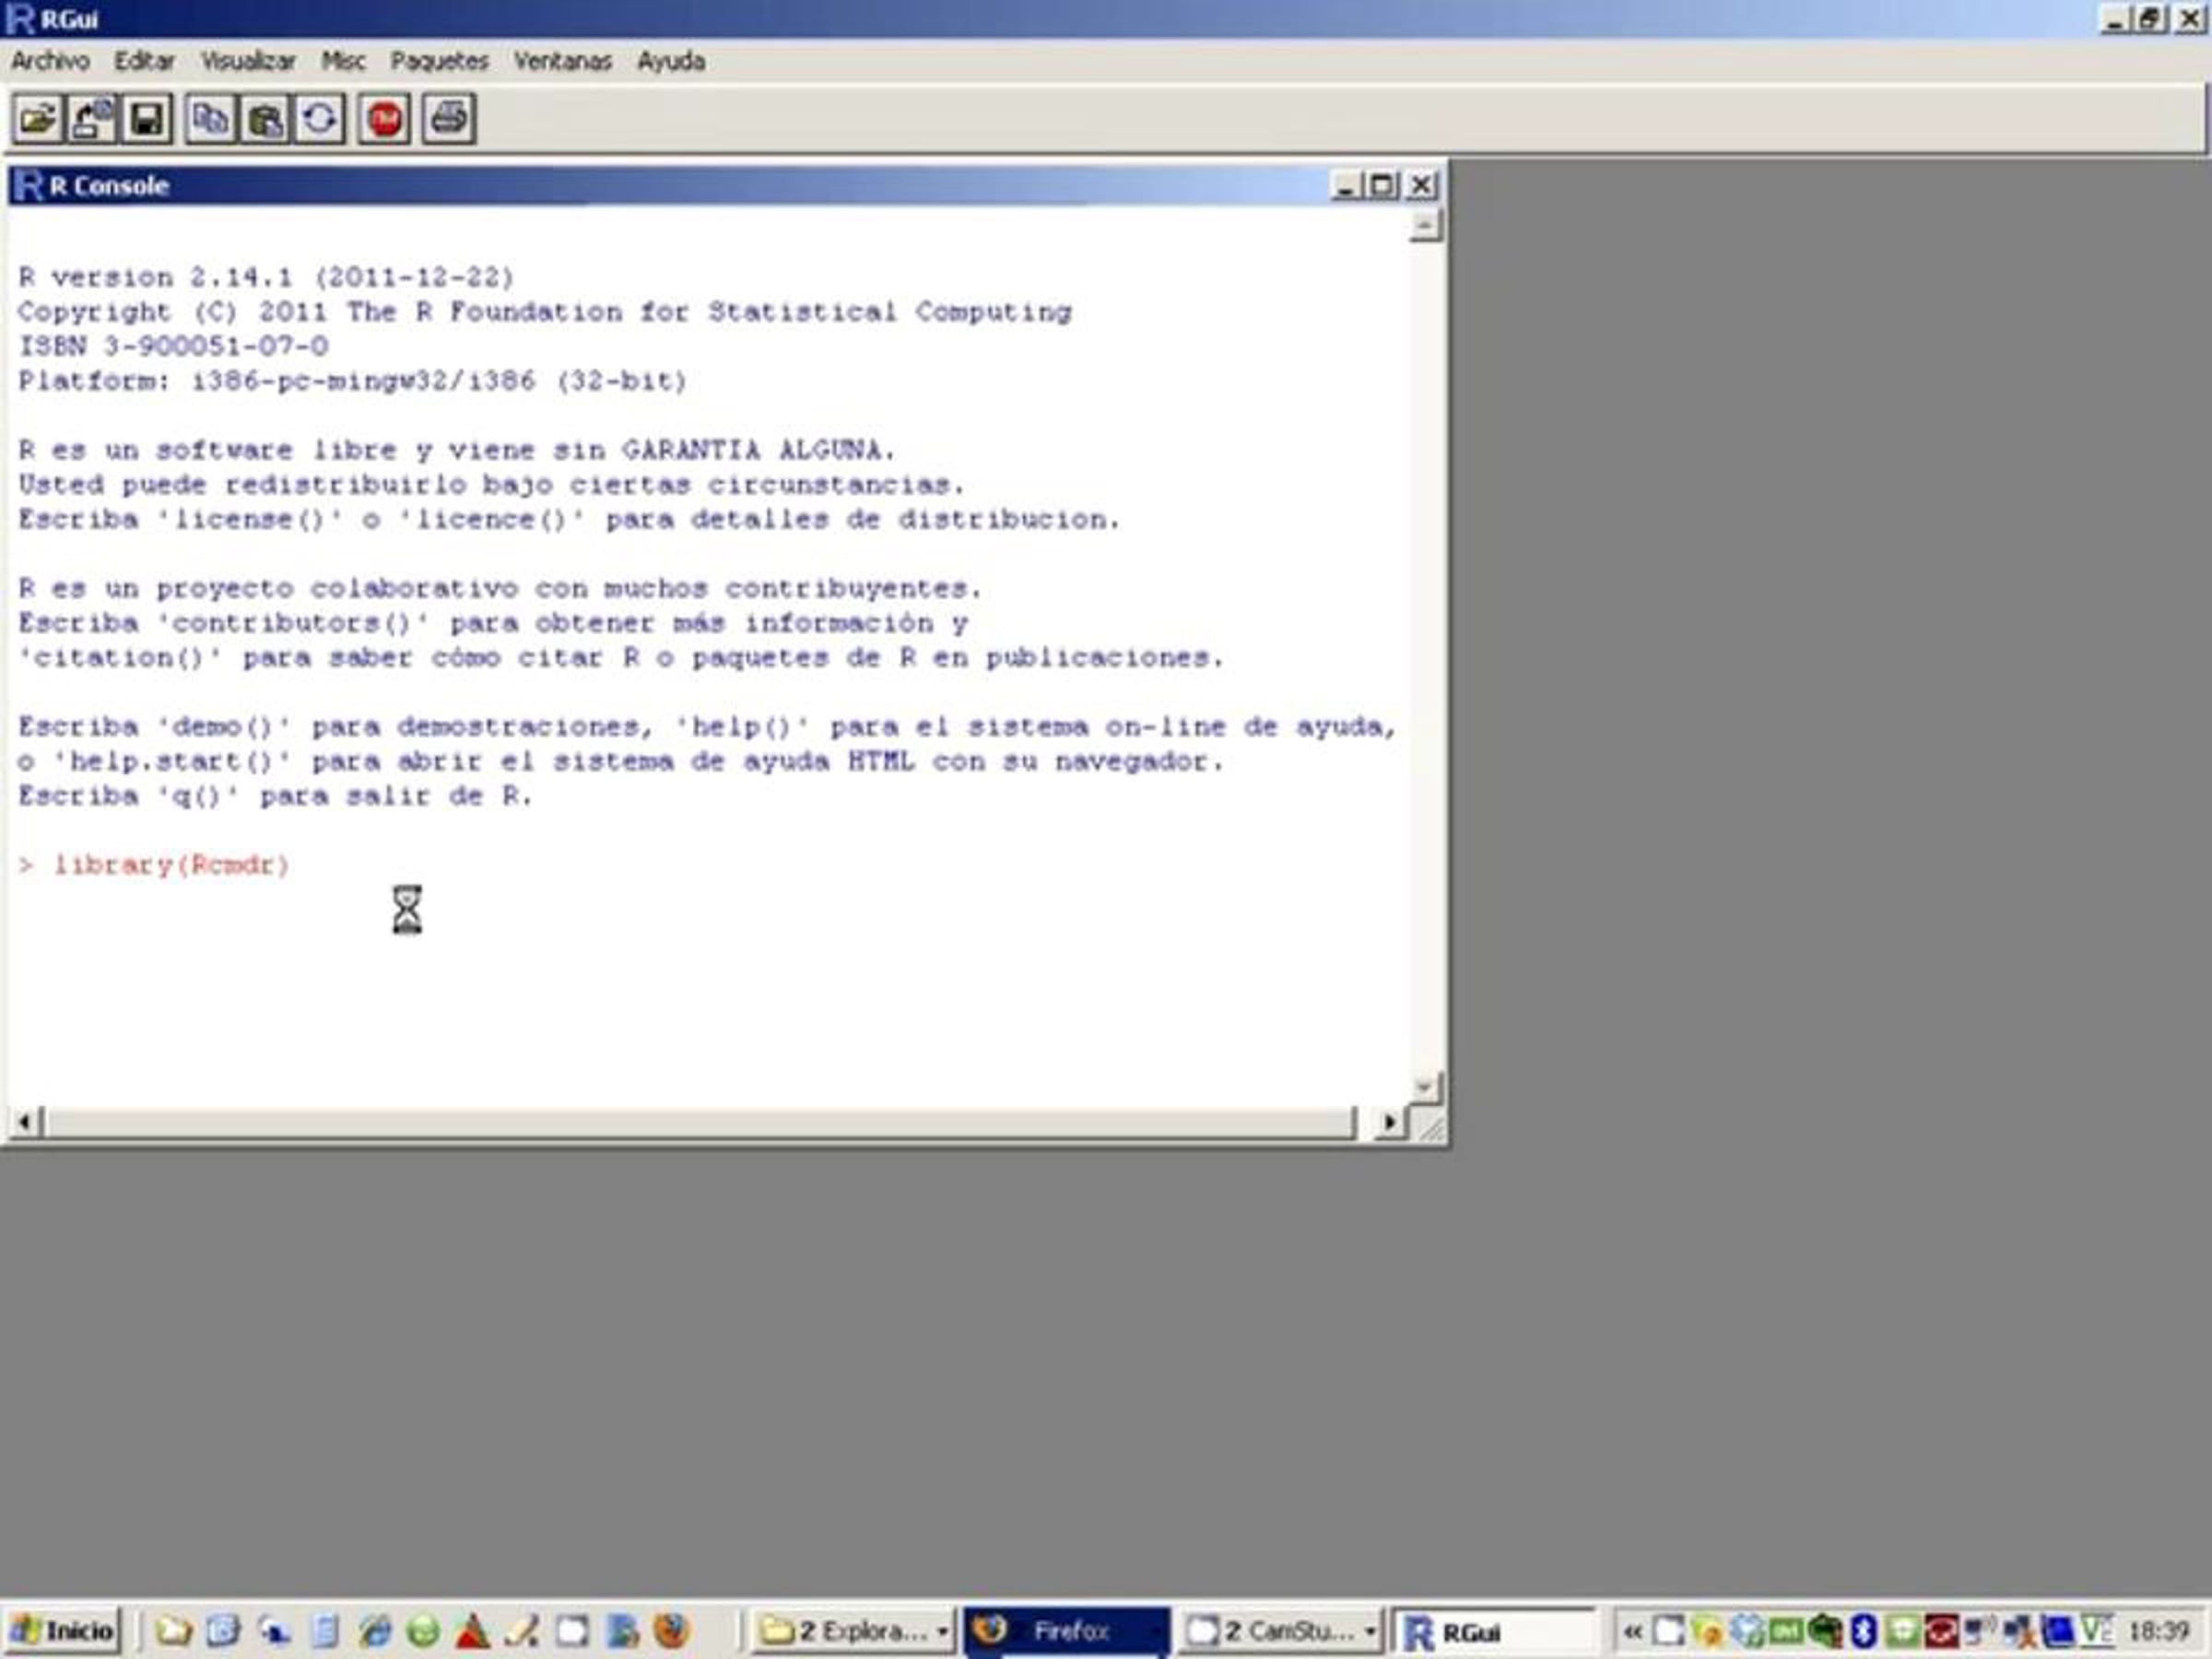Launch Firefox from the quick launch icon
The image size is (2212, 1659).
[672, 1631]
